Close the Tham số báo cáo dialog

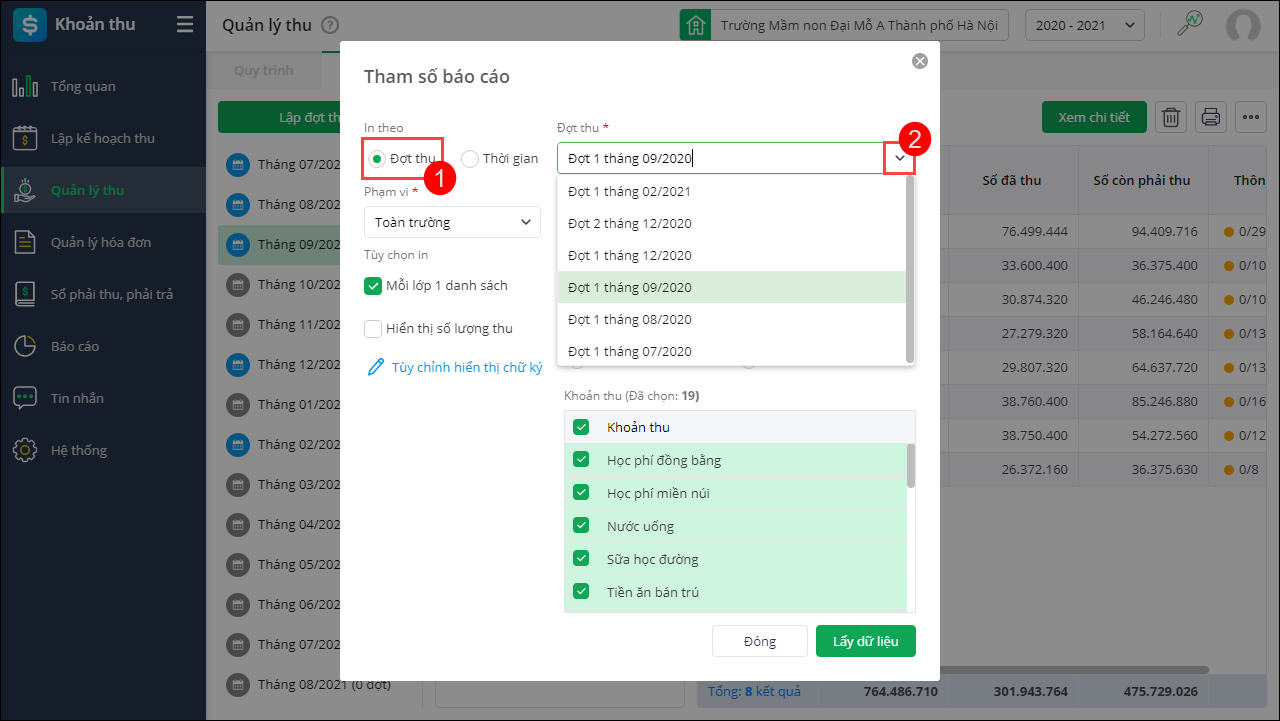tap(920, 61)
